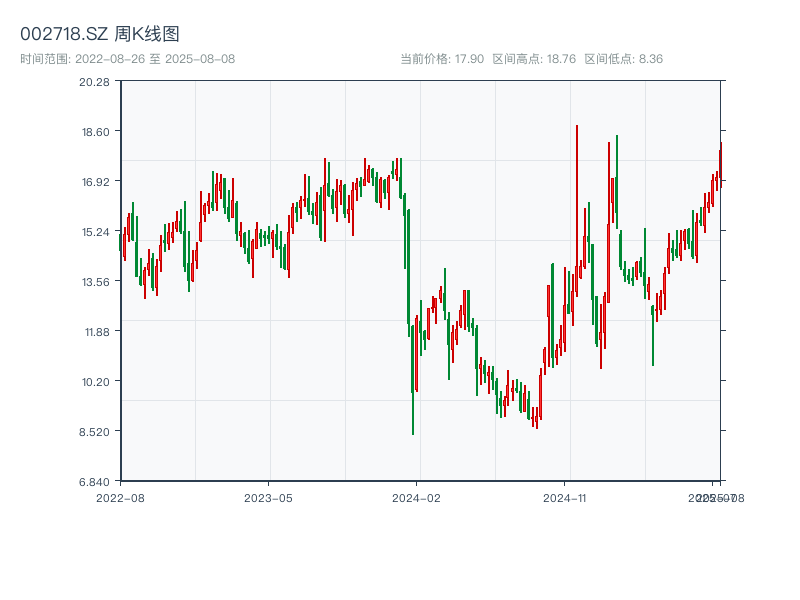Click the y-axis value 16.92

[96, 182]
